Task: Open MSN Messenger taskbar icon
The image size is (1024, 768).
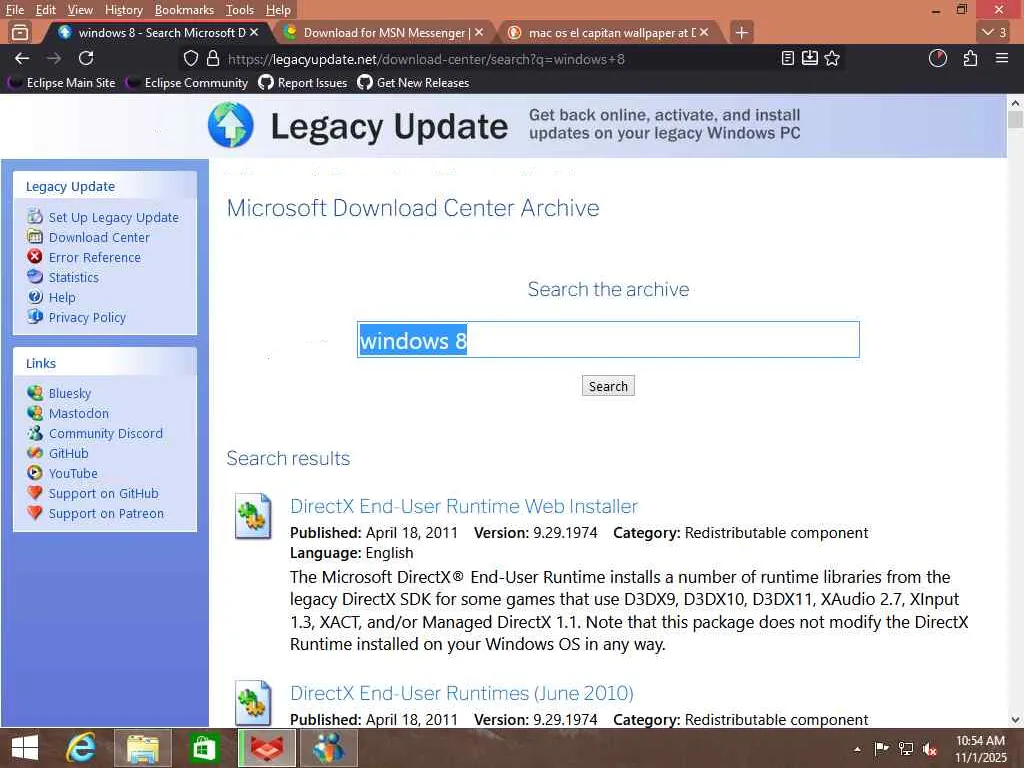Action: [x=328, y=748]
